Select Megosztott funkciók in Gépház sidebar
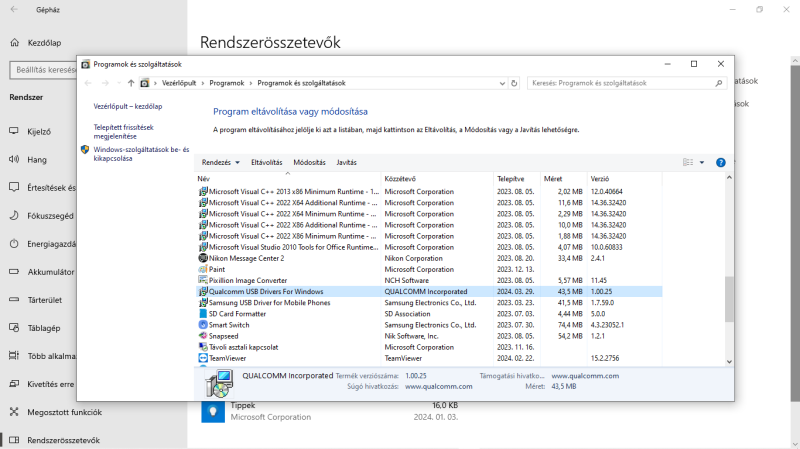 (x=64, y=412)
